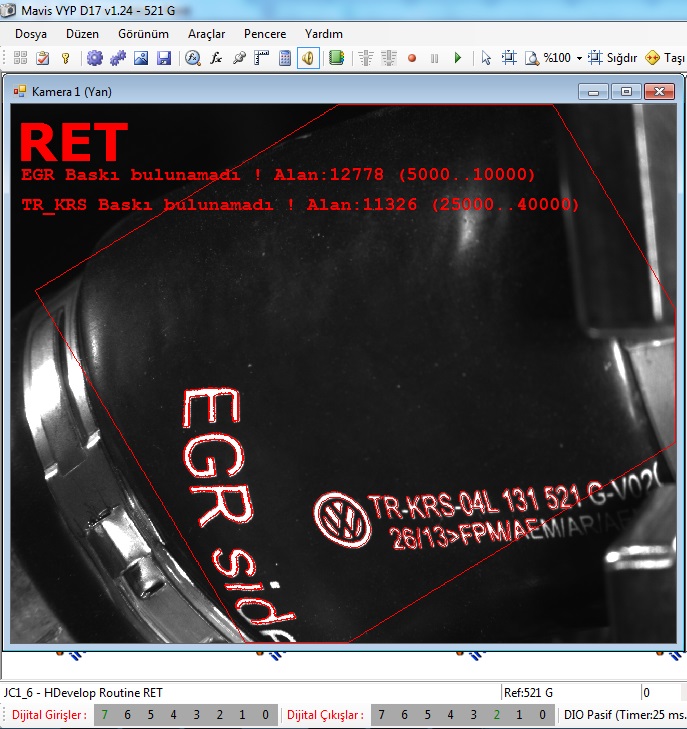Toggle the speaker sound button
The width and height of the screenshot is (687, 729).
pyautogui.click(x=308, y=58)
